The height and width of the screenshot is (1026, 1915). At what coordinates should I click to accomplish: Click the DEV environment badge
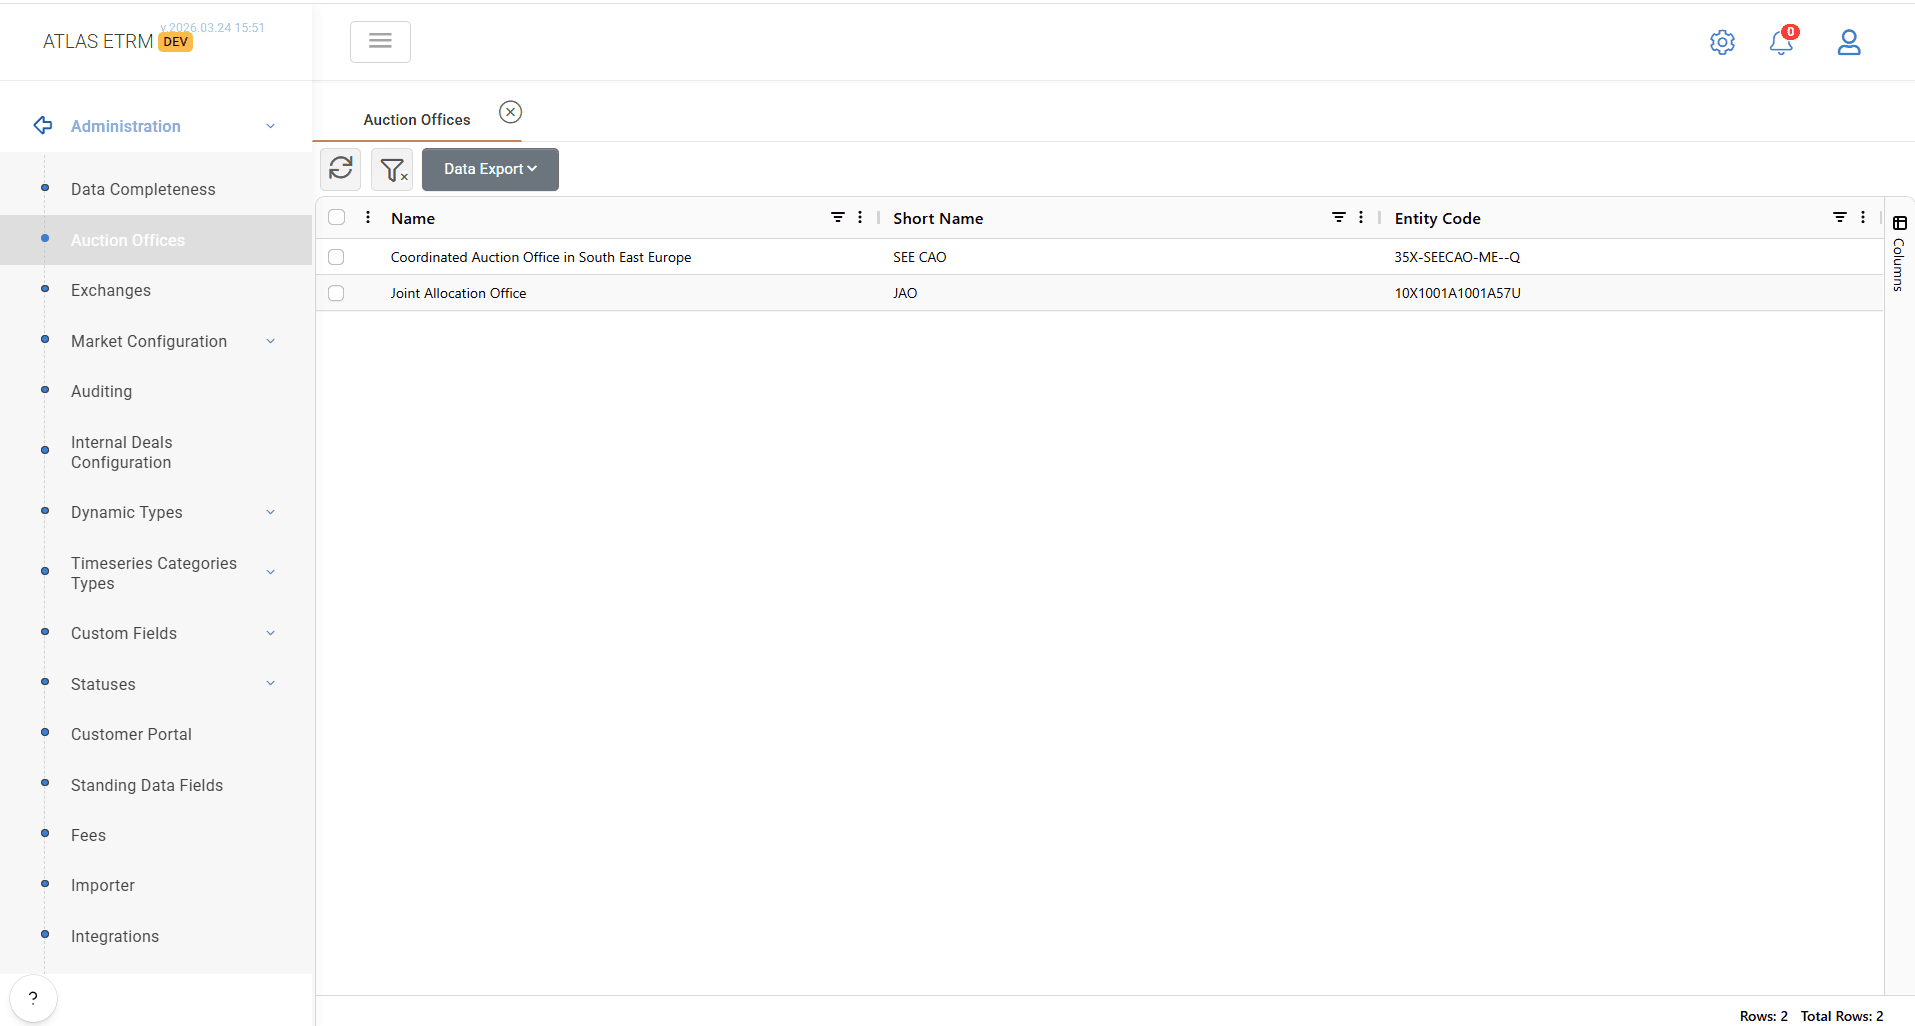(x=176, y=42)
